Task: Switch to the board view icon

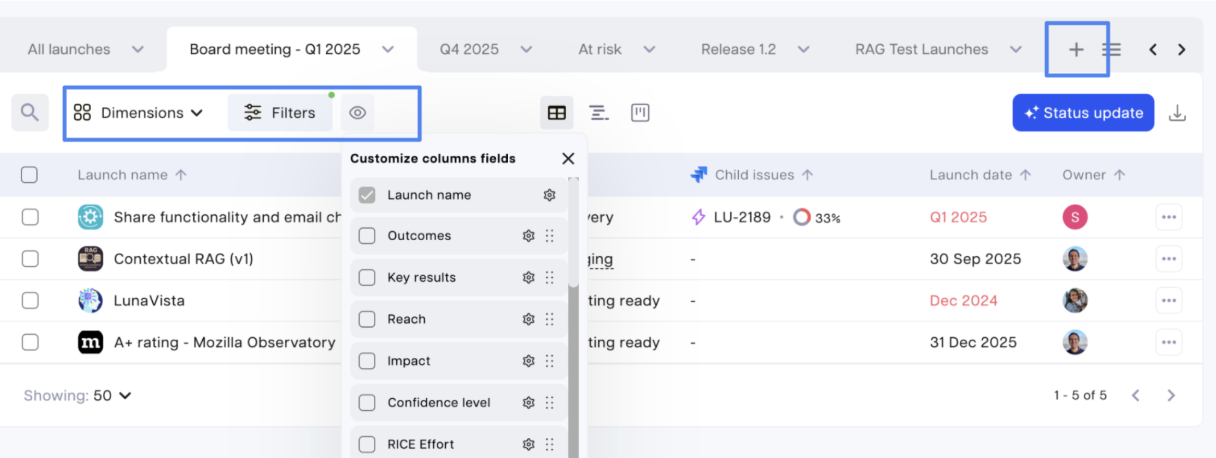Action: [640, 113]
